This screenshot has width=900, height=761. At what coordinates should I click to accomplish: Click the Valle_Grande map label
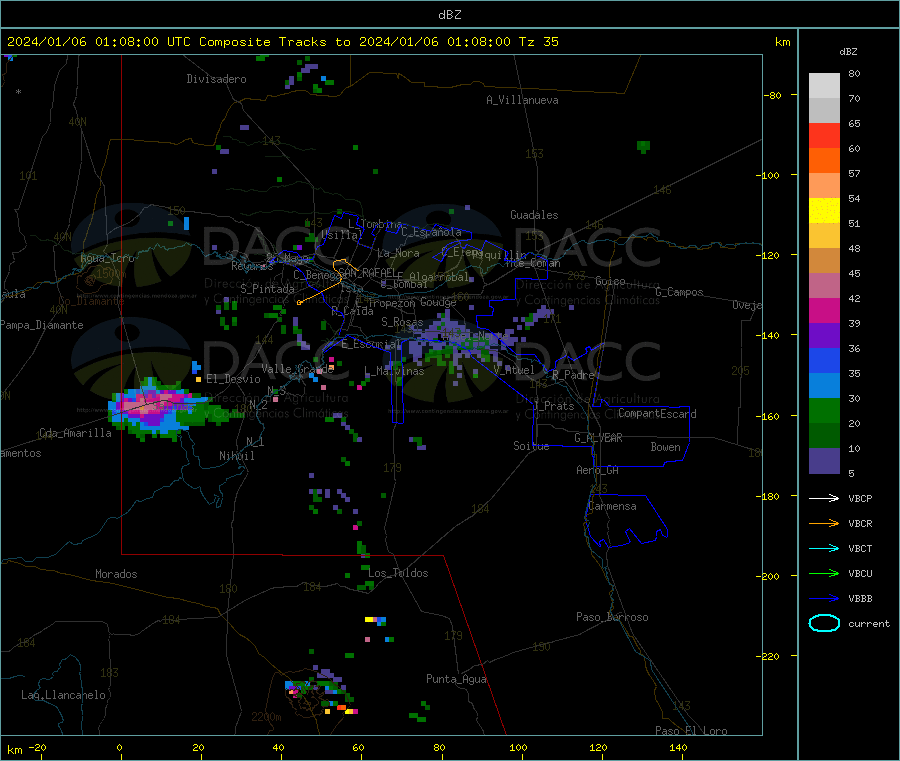click(297, 369)
